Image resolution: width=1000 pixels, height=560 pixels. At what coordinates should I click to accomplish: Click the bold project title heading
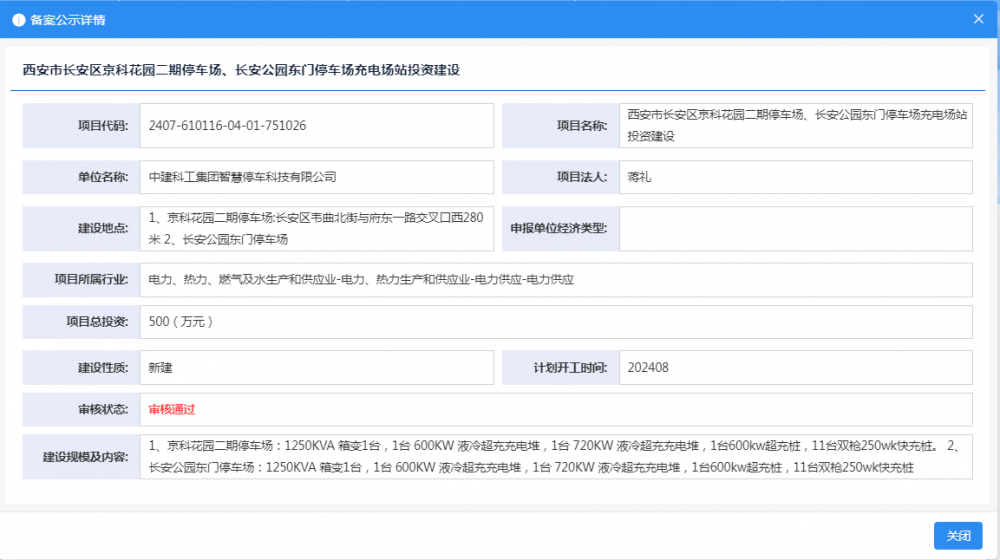pyautogui.click(x=241, y=70)
